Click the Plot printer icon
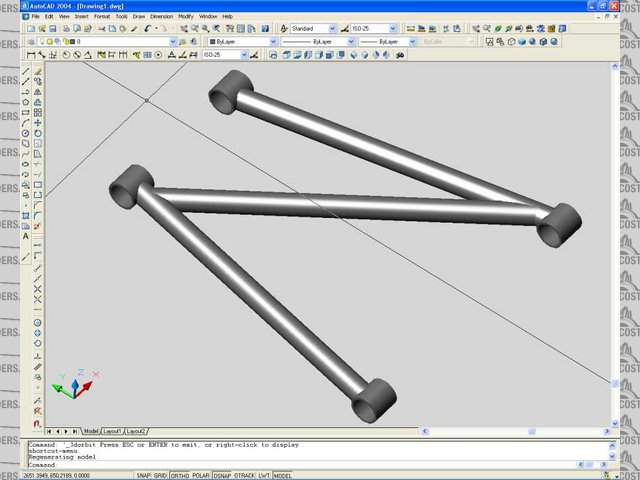Image resolution: width=640 pixels, height=480 pixels. pos(66,29)
